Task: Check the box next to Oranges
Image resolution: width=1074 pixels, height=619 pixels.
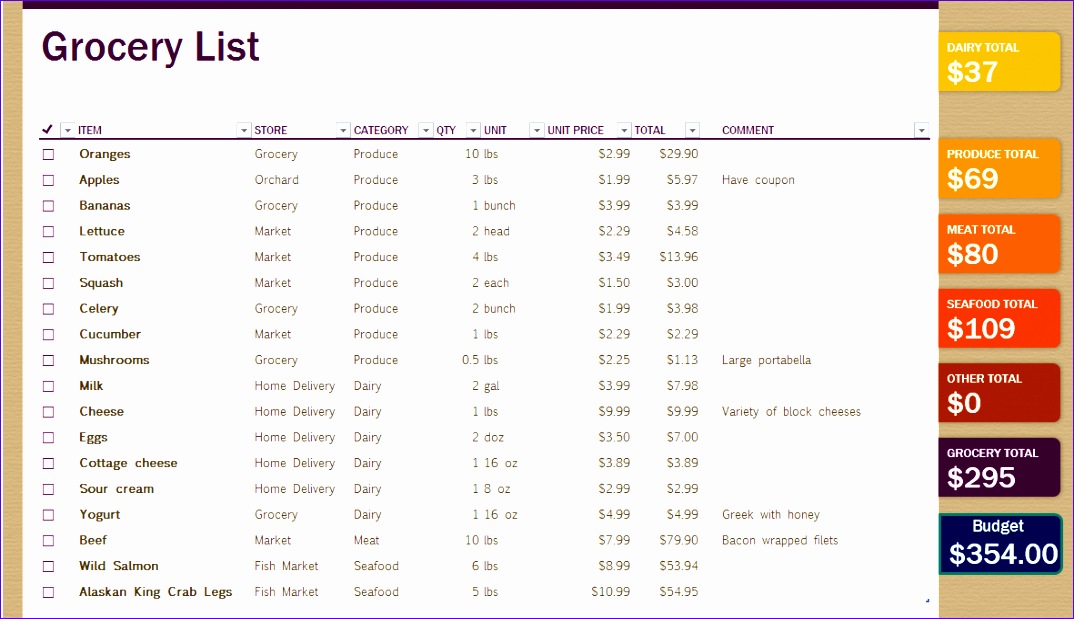Action: (x=48, y=155)
